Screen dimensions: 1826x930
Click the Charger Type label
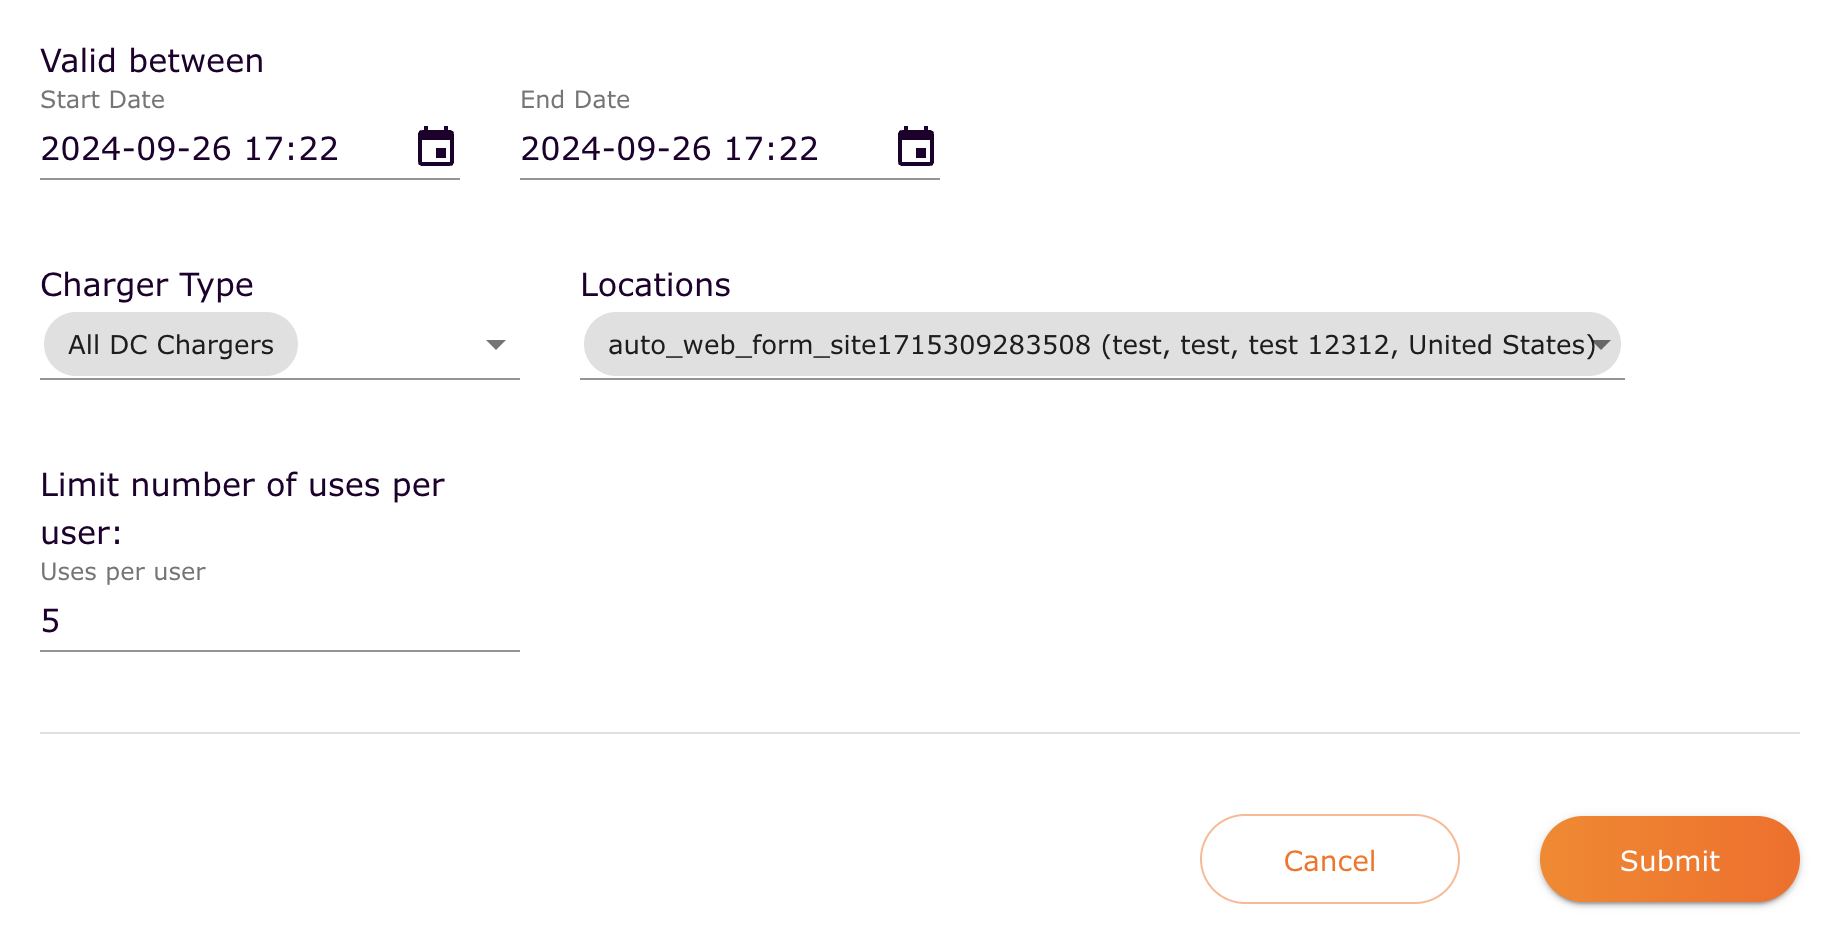pyautogui.click(x=146, y=285)
